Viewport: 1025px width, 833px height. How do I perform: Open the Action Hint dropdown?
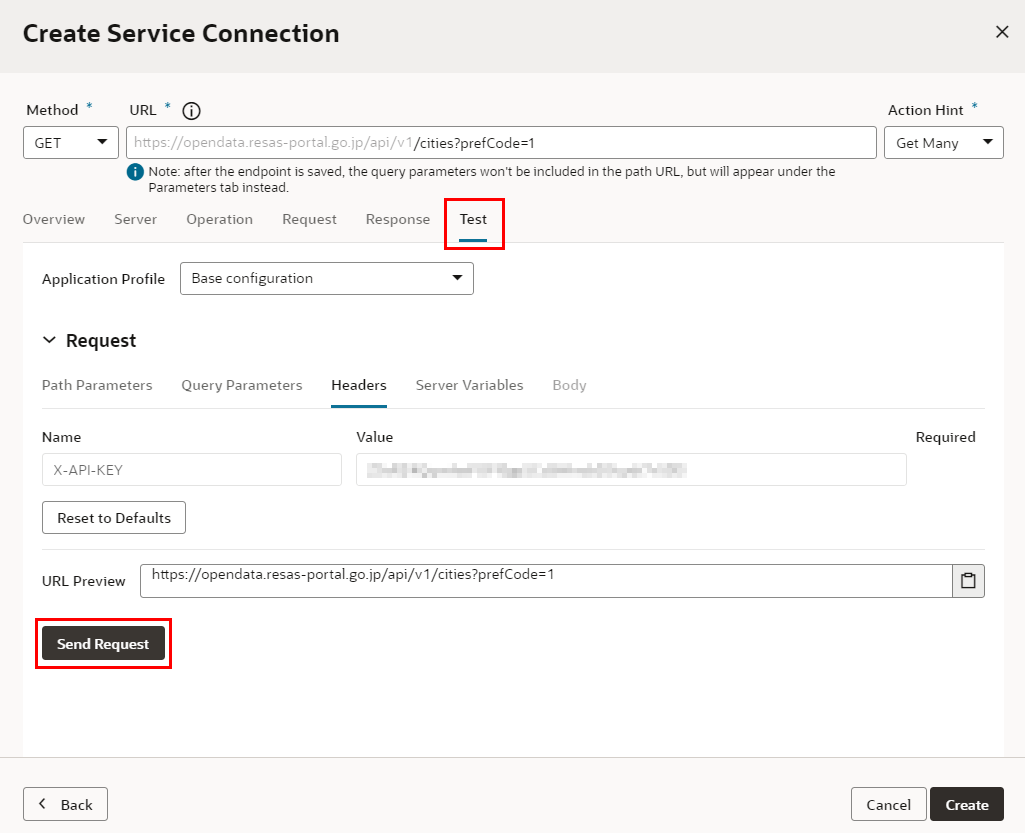[943, 143]
